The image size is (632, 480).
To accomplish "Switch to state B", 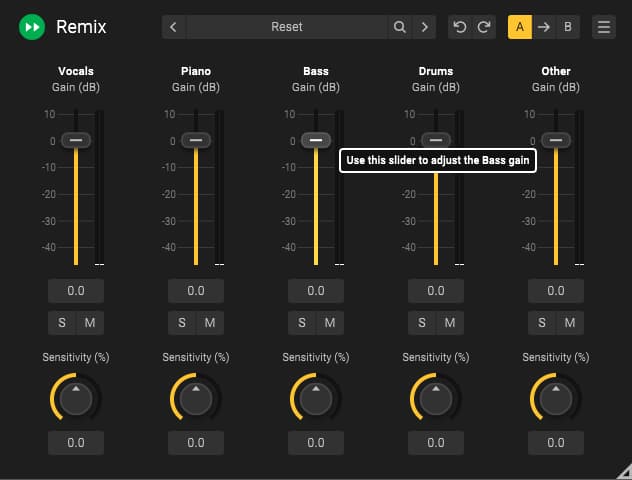I will (x=568, y=27).
